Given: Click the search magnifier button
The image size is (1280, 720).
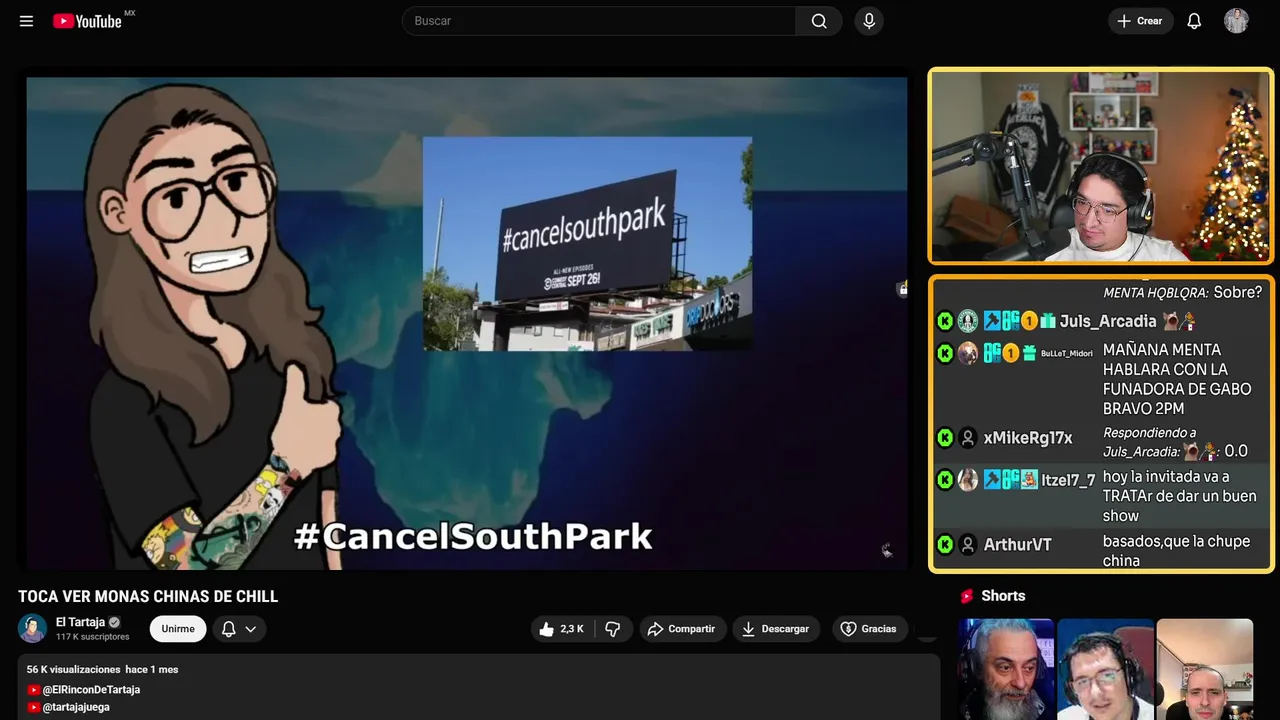Looking at the screenshot, I should (x=819, y=21).
